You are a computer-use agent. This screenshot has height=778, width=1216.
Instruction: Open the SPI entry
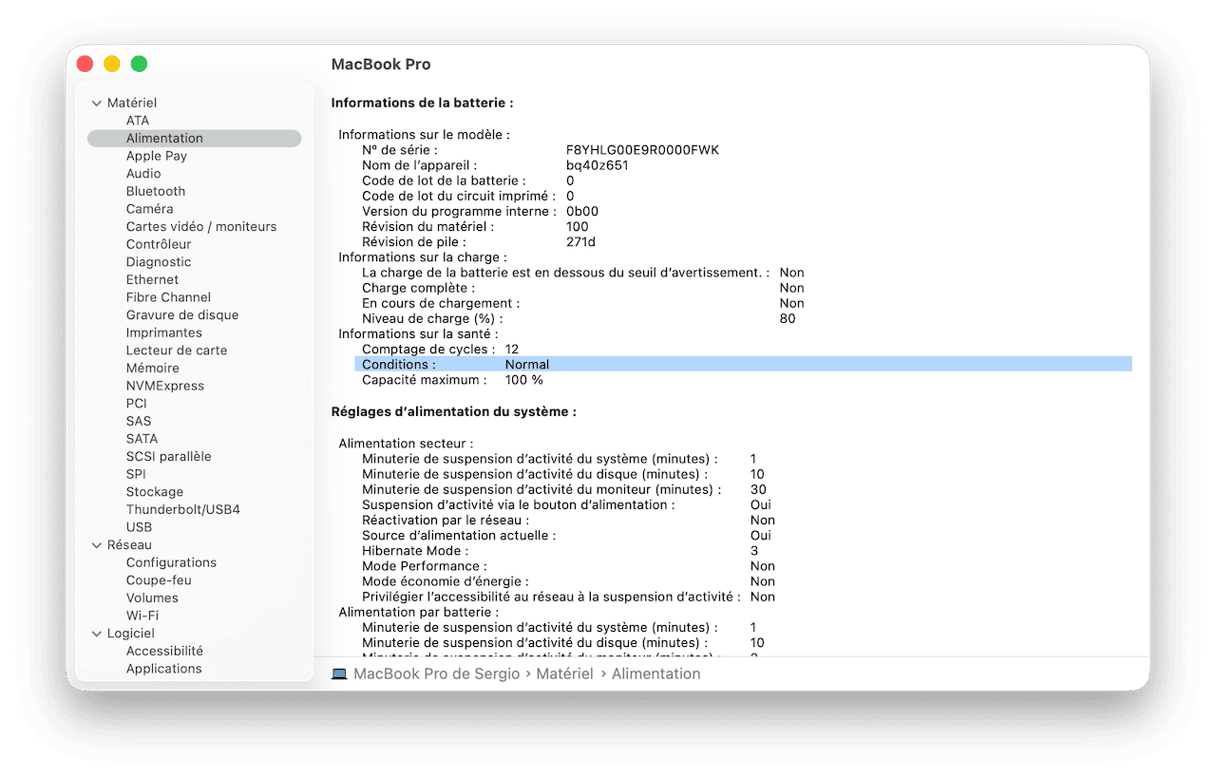pyautogui.click(x=136, y=474)
